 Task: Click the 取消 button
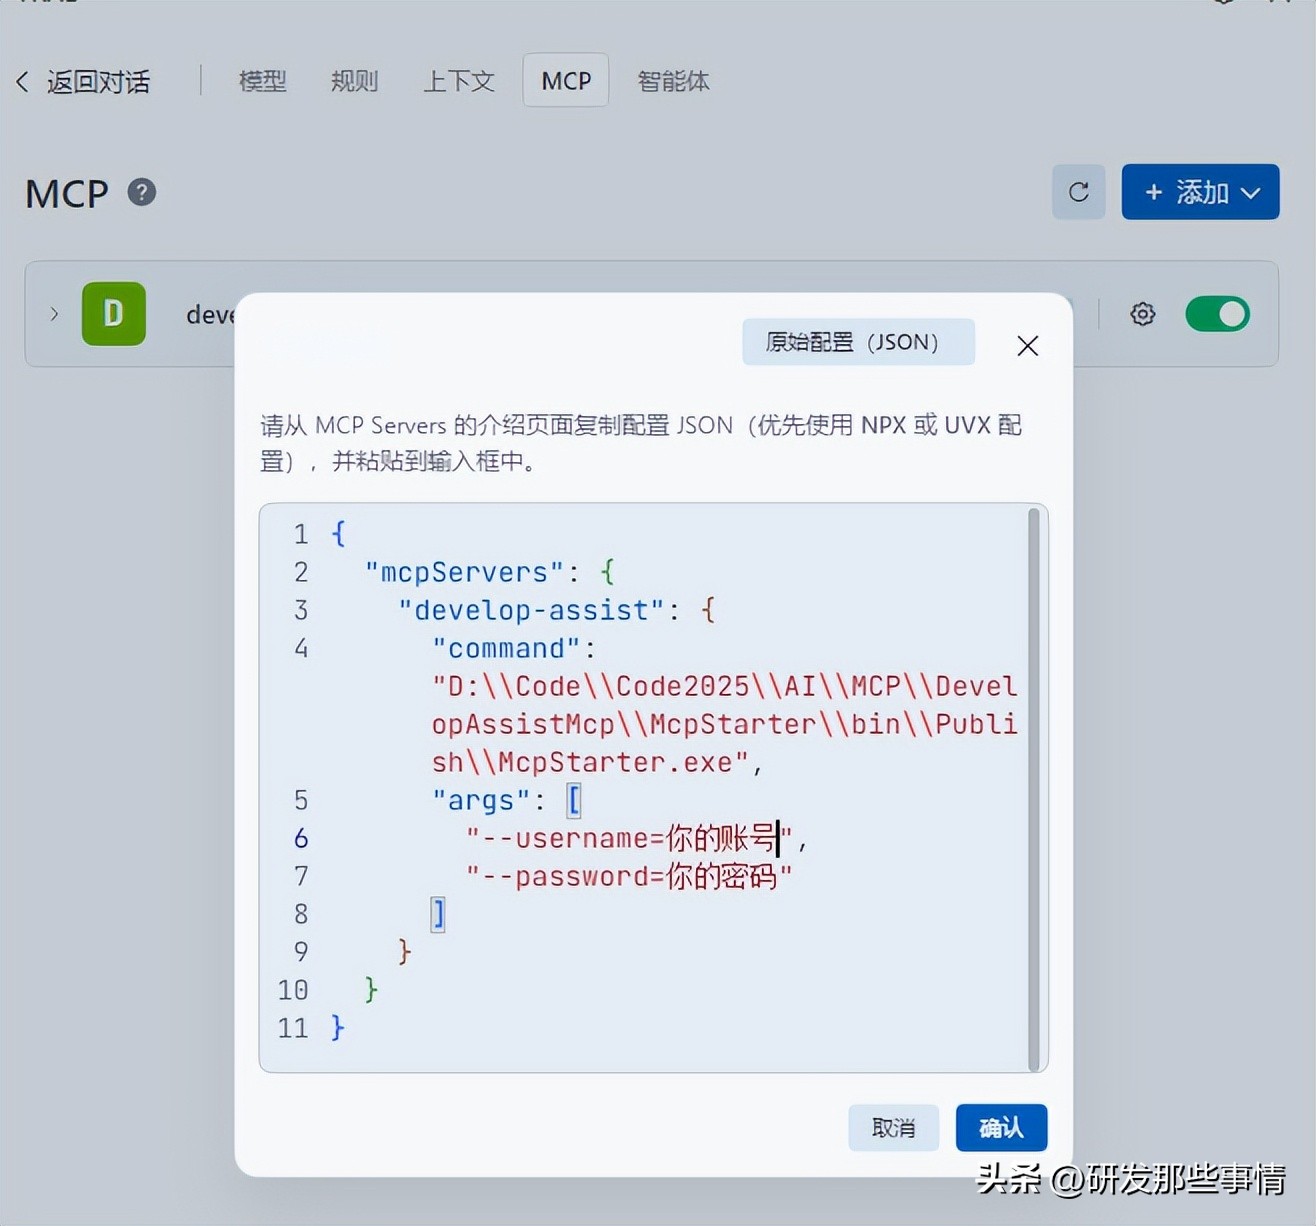click(893, 1128)
